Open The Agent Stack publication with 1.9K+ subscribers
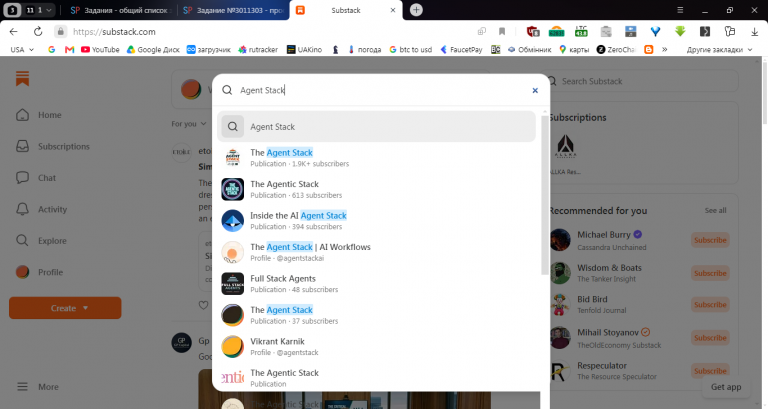 point(376,158)
